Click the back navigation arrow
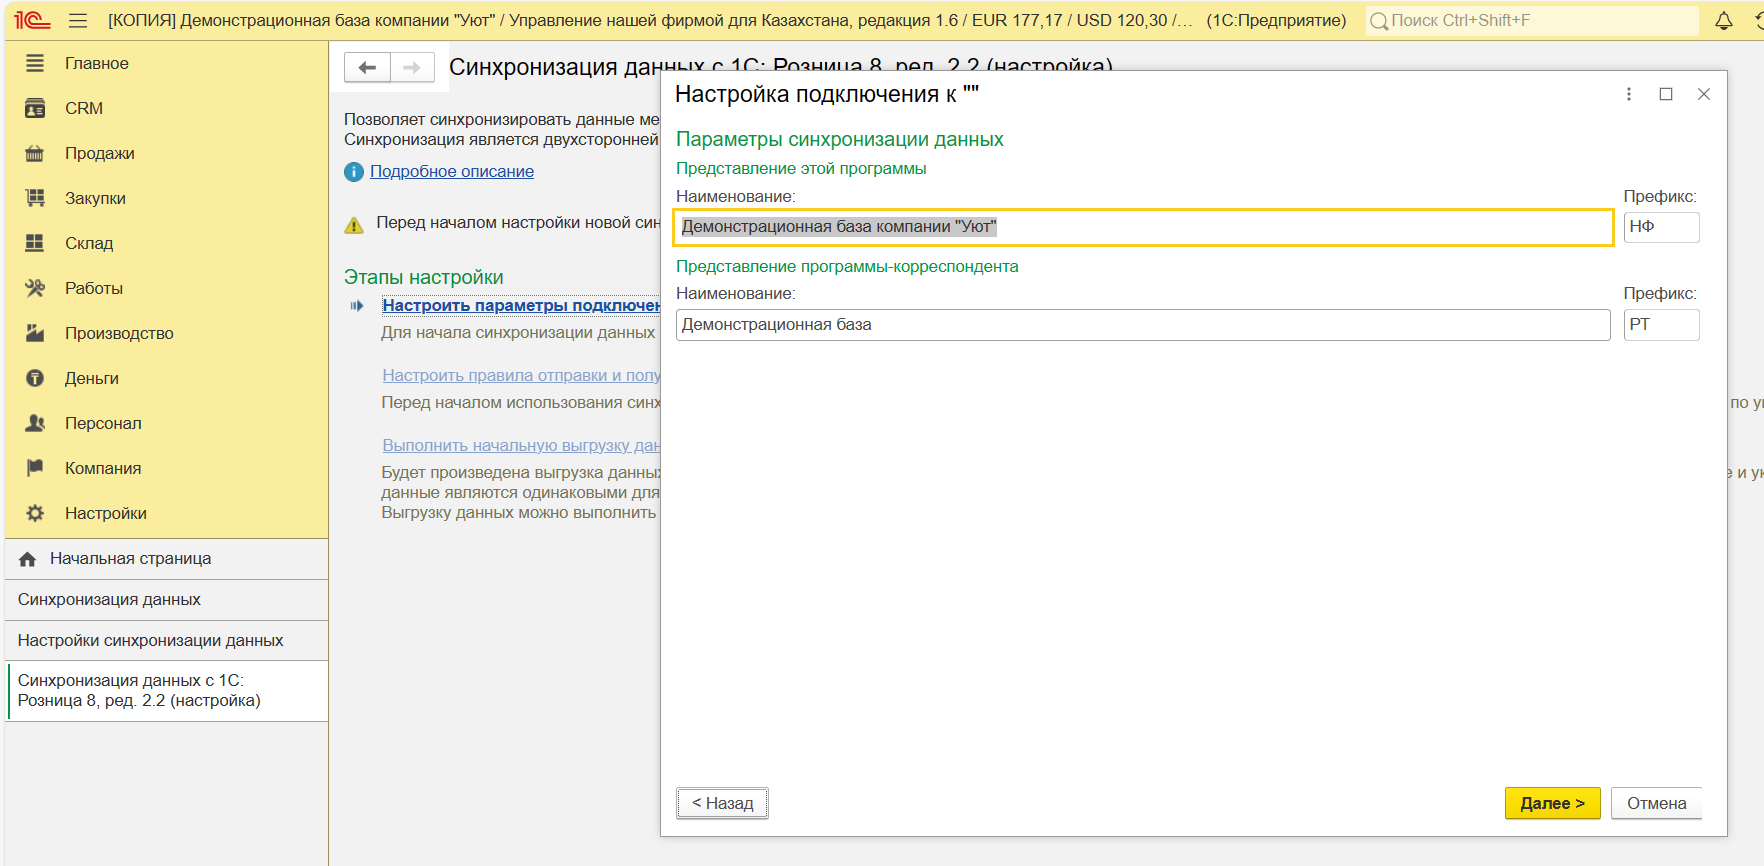The image size is (1764, 866). pyautogui.click(x=367, y=67)
